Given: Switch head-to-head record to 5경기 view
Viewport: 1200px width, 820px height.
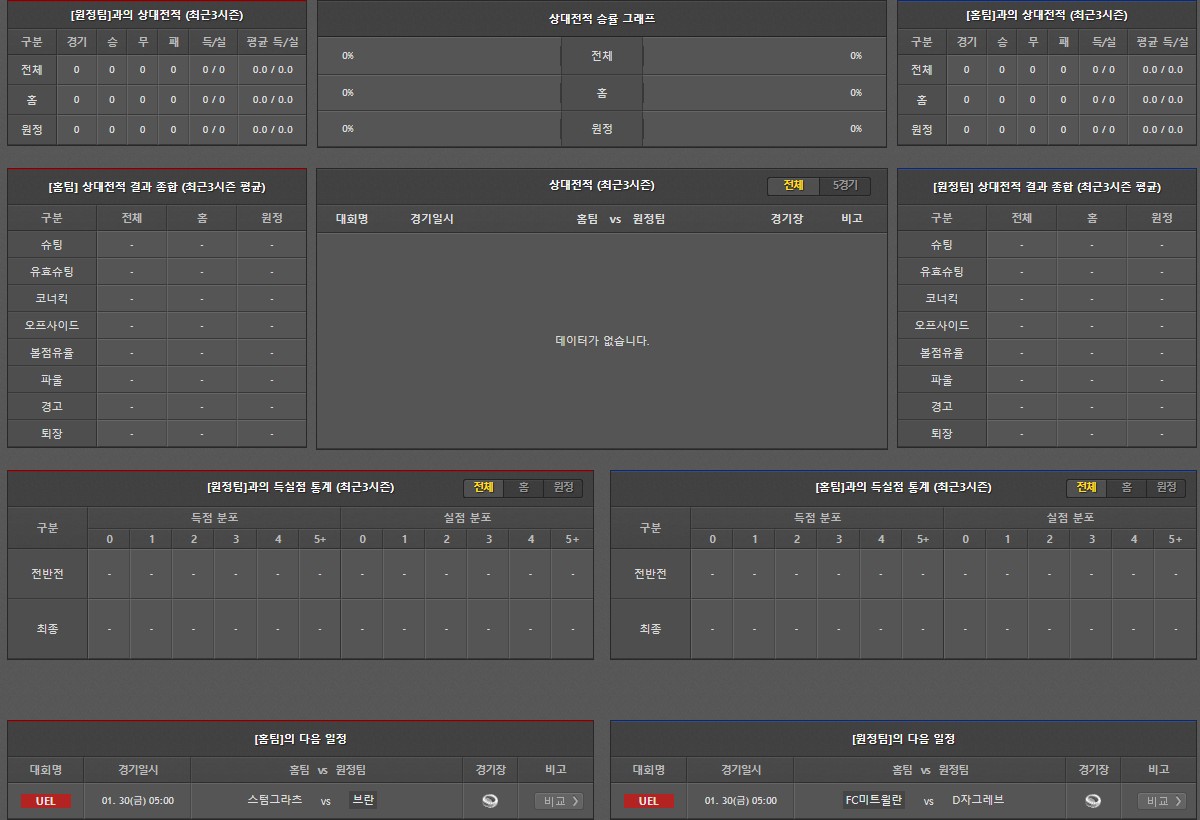Looking at the screenshot, I should [x=845, y=186].
